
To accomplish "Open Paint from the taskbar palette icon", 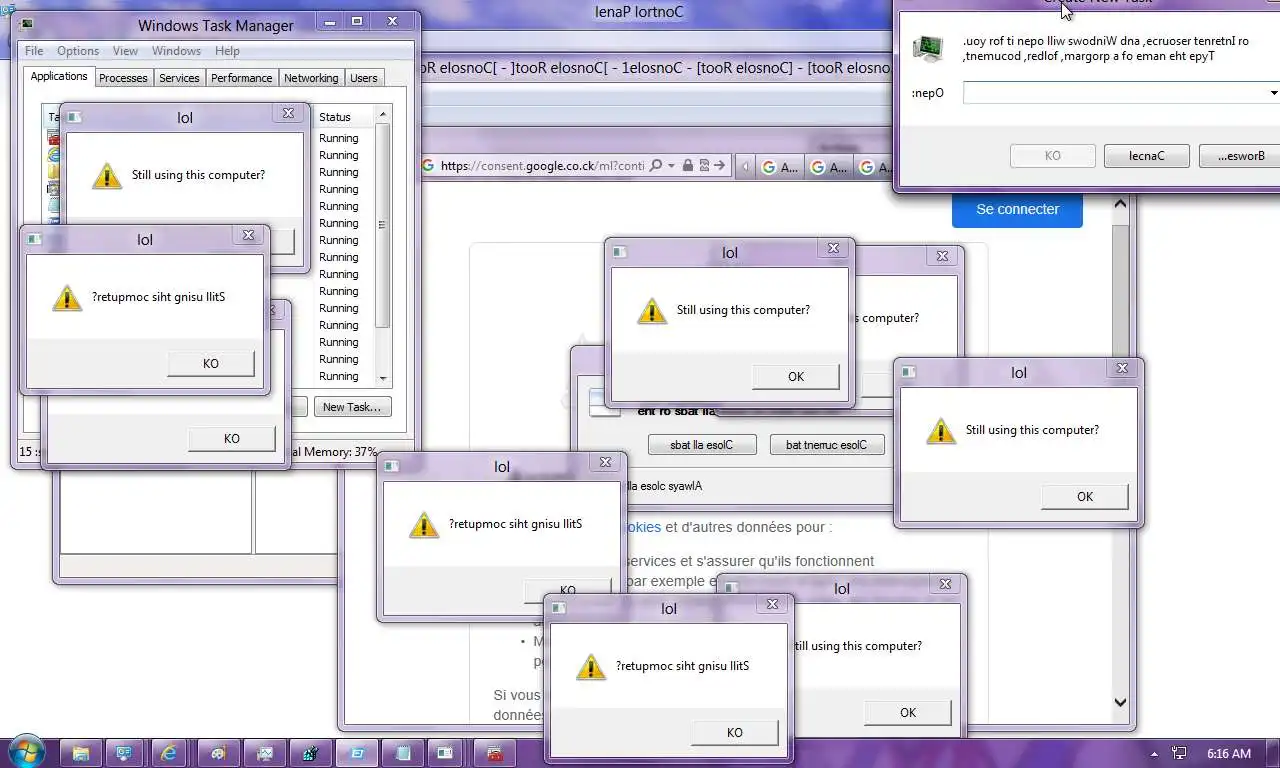I will (x=218, y=753).
